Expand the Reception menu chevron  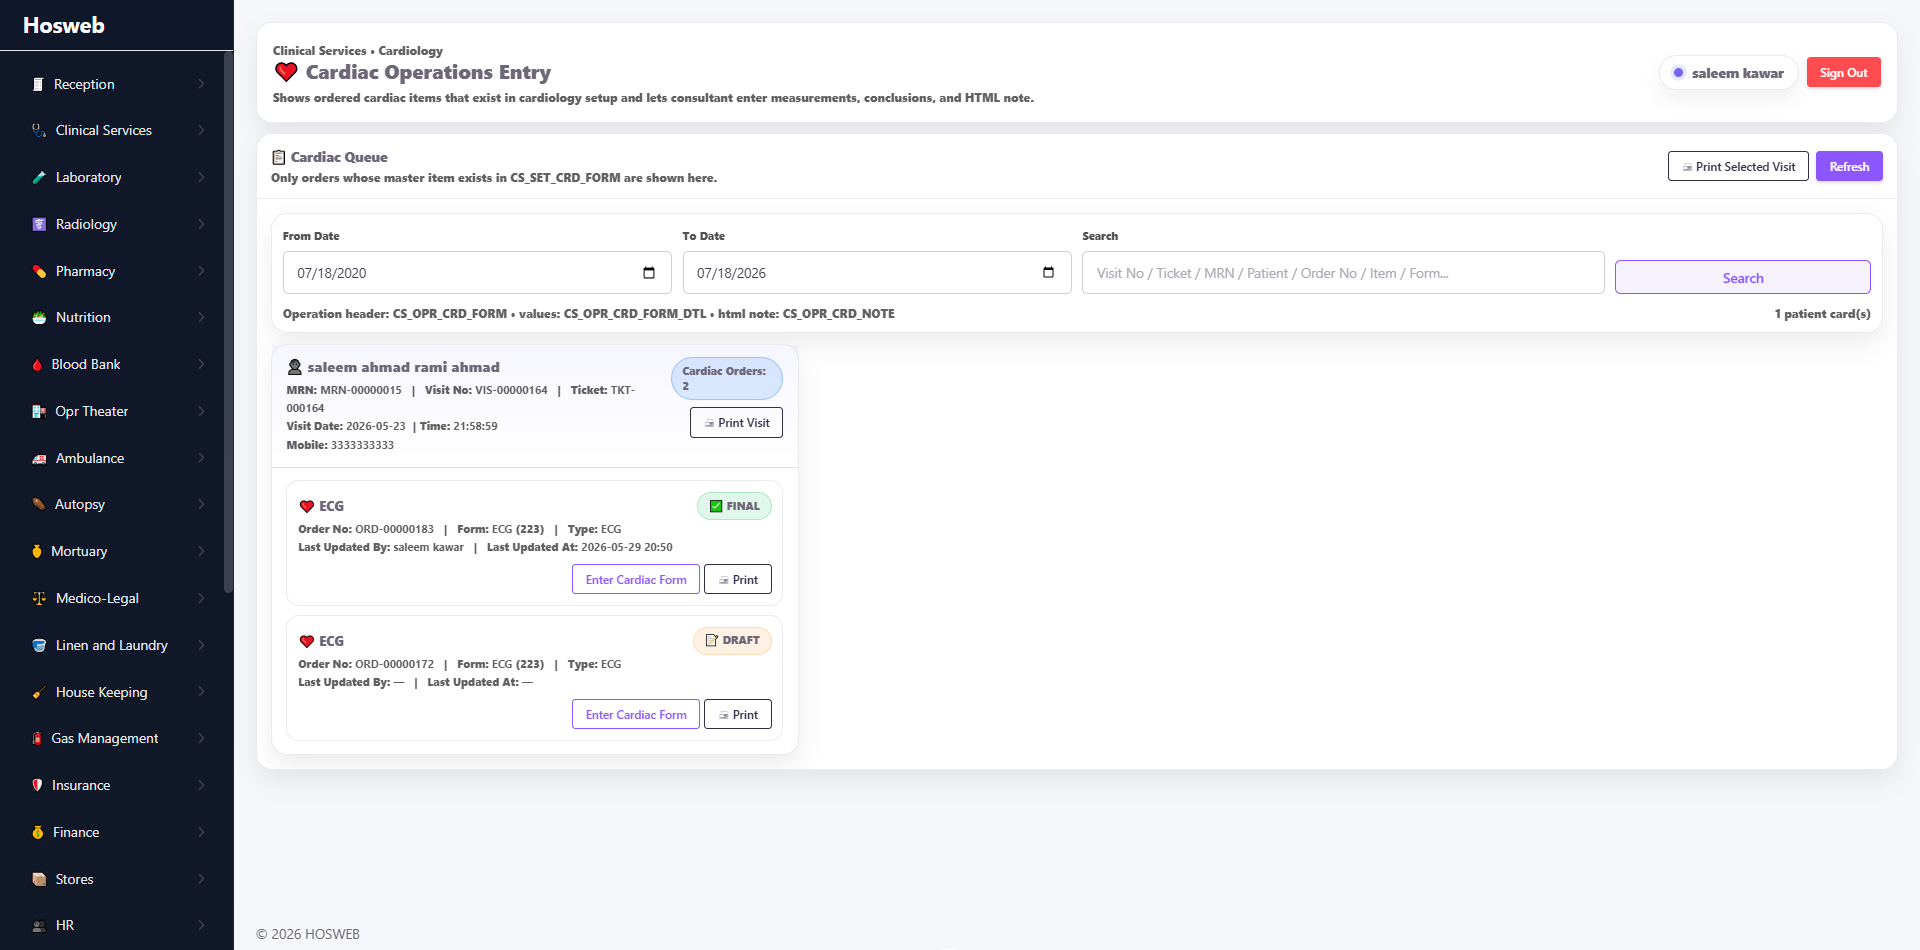201,84
